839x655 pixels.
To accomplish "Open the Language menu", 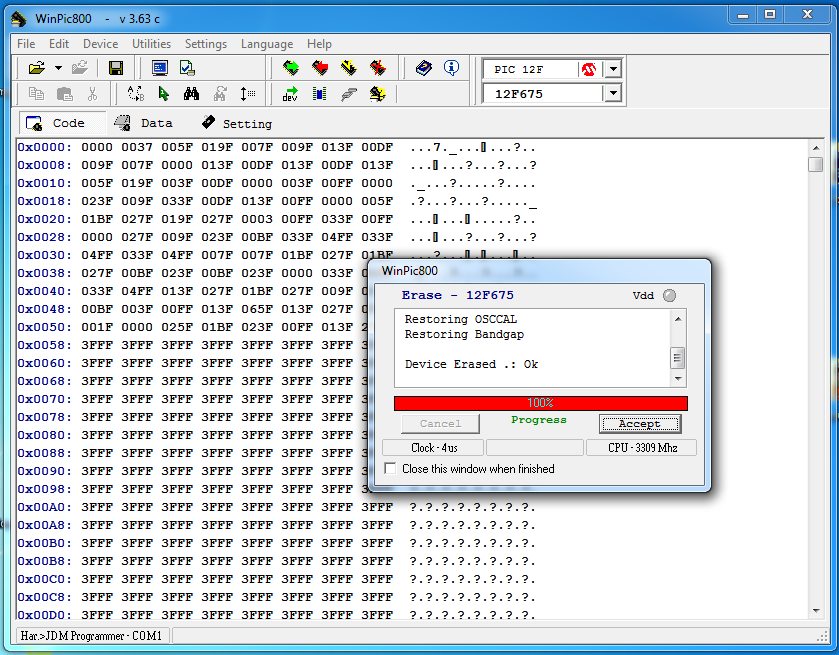I will coord(267,44).
